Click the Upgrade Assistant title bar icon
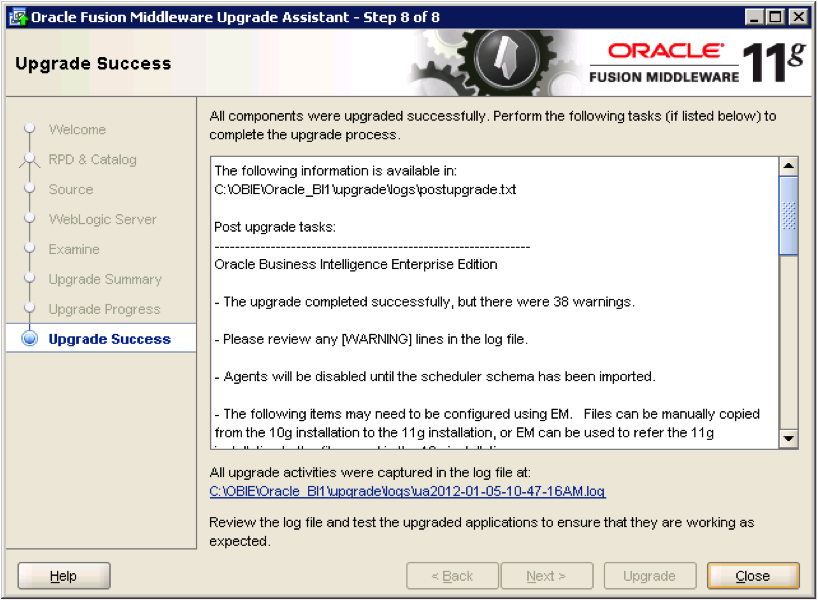Viewport: 818px width, 600px height. coord(18,17)
